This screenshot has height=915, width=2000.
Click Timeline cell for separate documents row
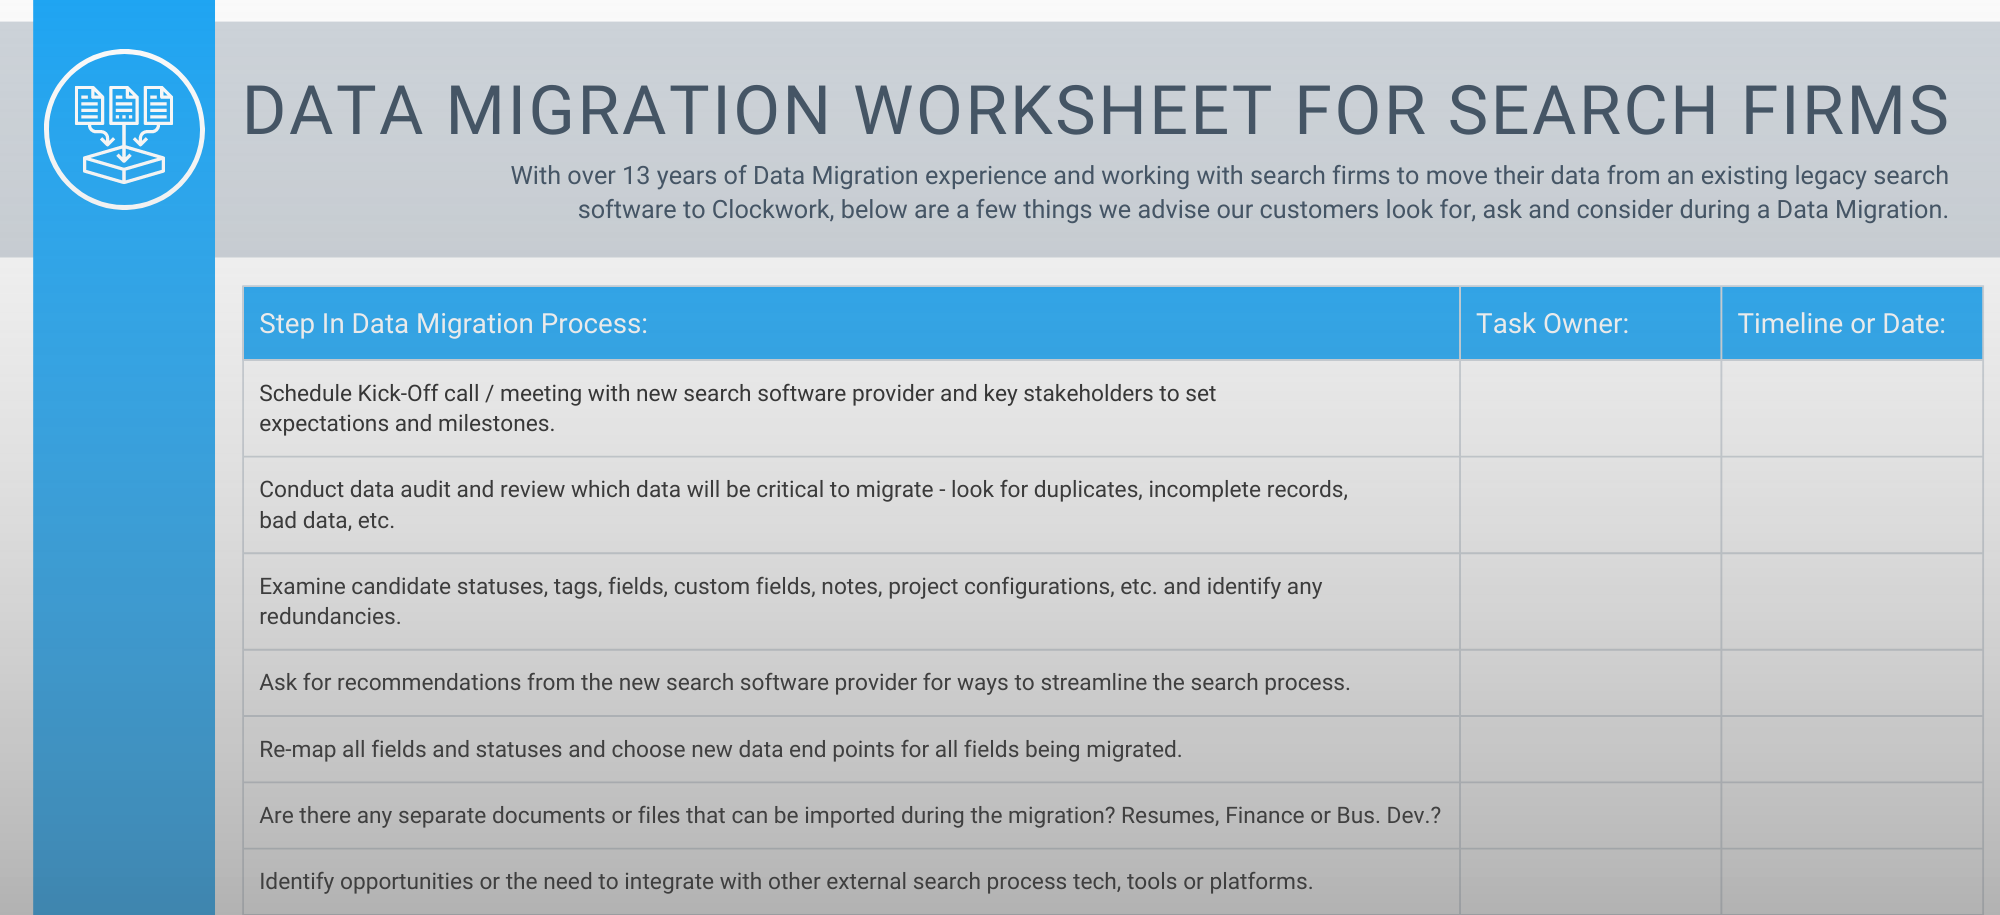1852,816
